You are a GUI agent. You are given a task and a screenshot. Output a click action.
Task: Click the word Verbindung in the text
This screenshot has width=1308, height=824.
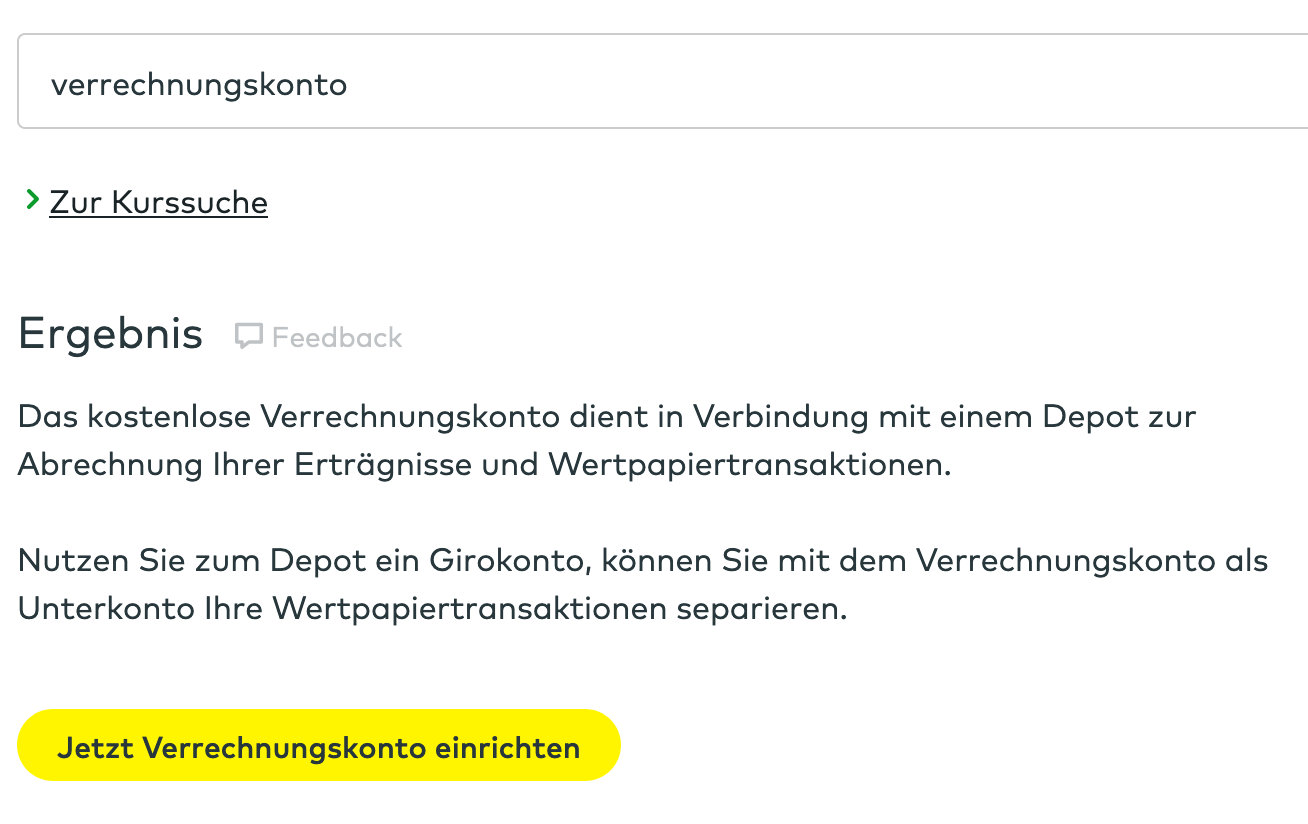(781, 416)
